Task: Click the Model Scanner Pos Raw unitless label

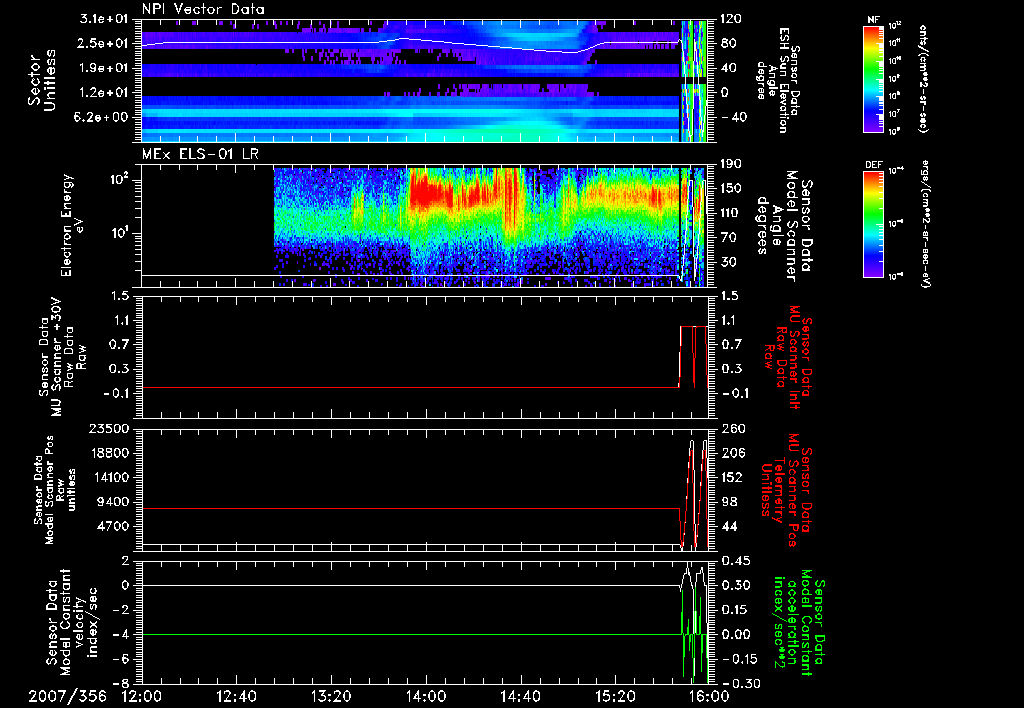Action: 56,490
